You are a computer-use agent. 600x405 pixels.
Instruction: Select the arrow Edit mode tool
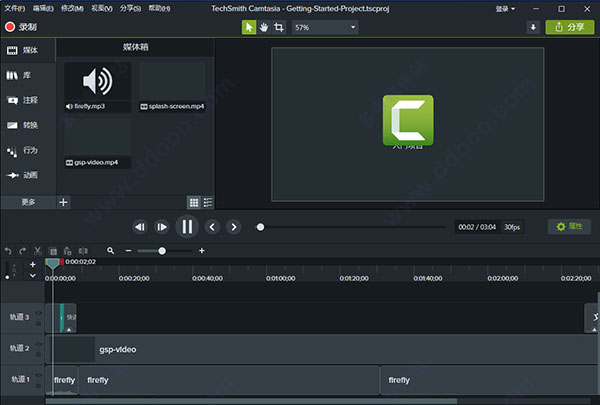pyautogui.click(x=249, y=27)
